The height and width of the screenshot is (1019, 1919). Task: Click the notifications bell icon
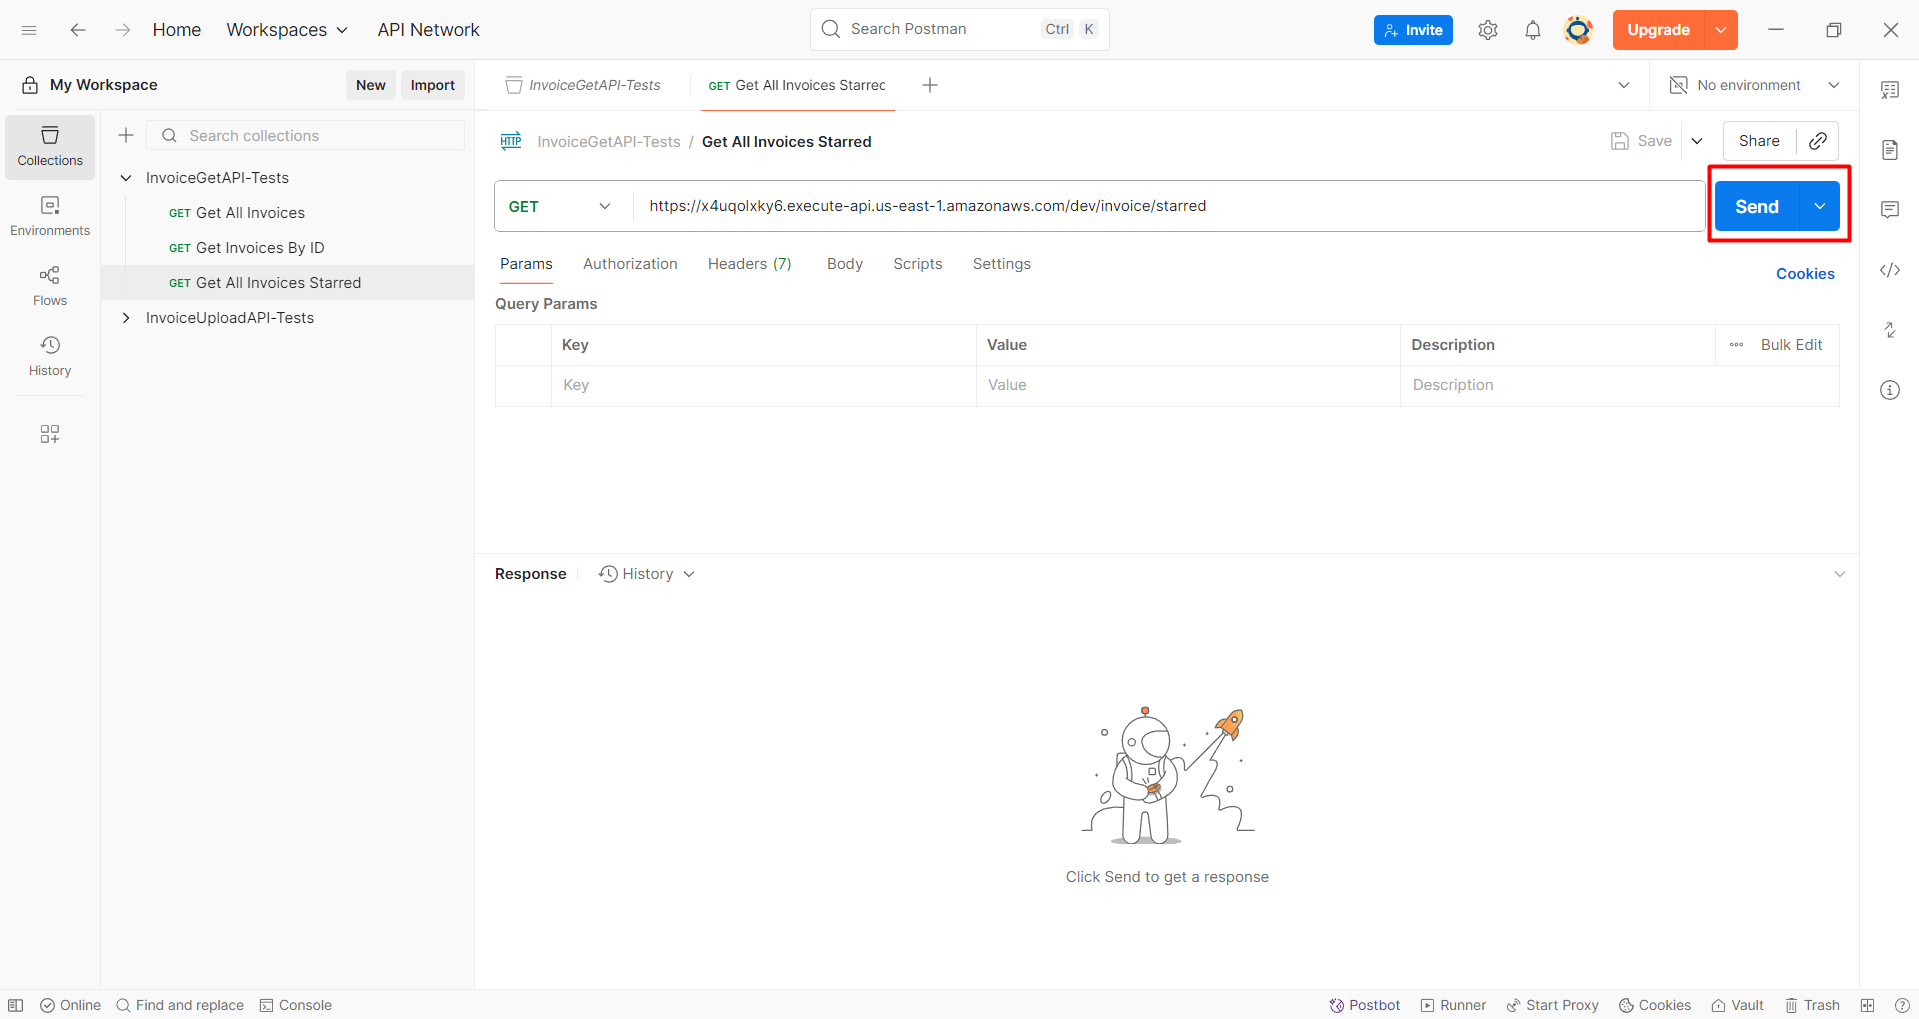(x=1533, y=29)
